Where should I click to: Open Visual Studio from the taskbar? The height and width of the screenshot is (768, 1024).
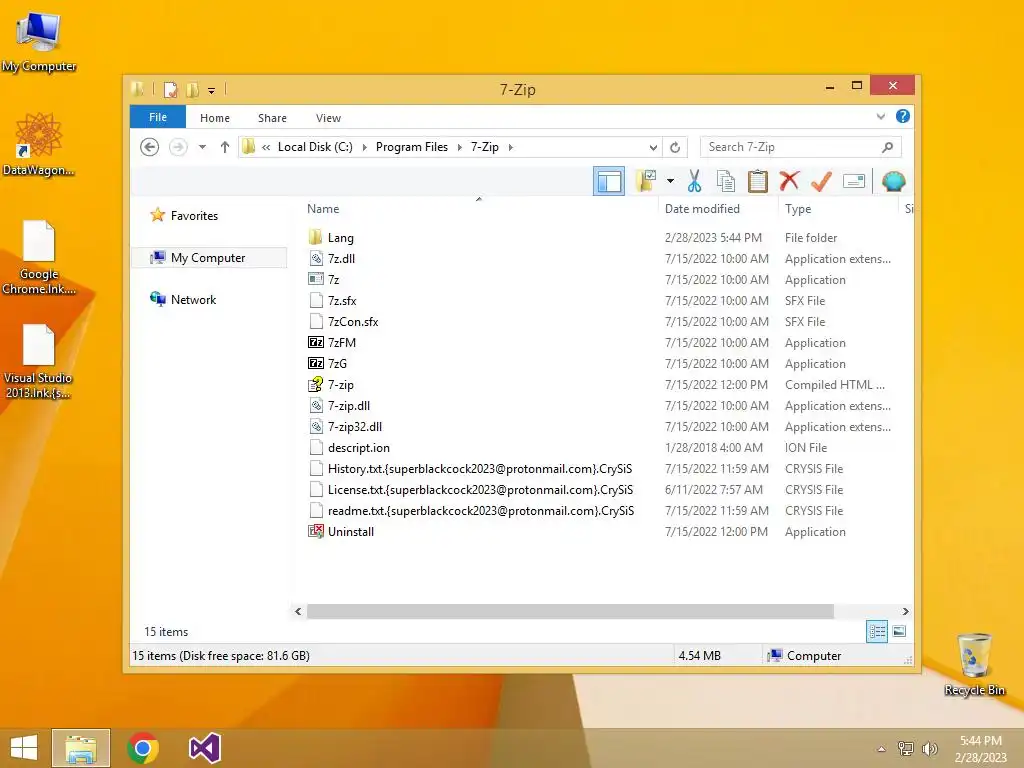point(204,748)
